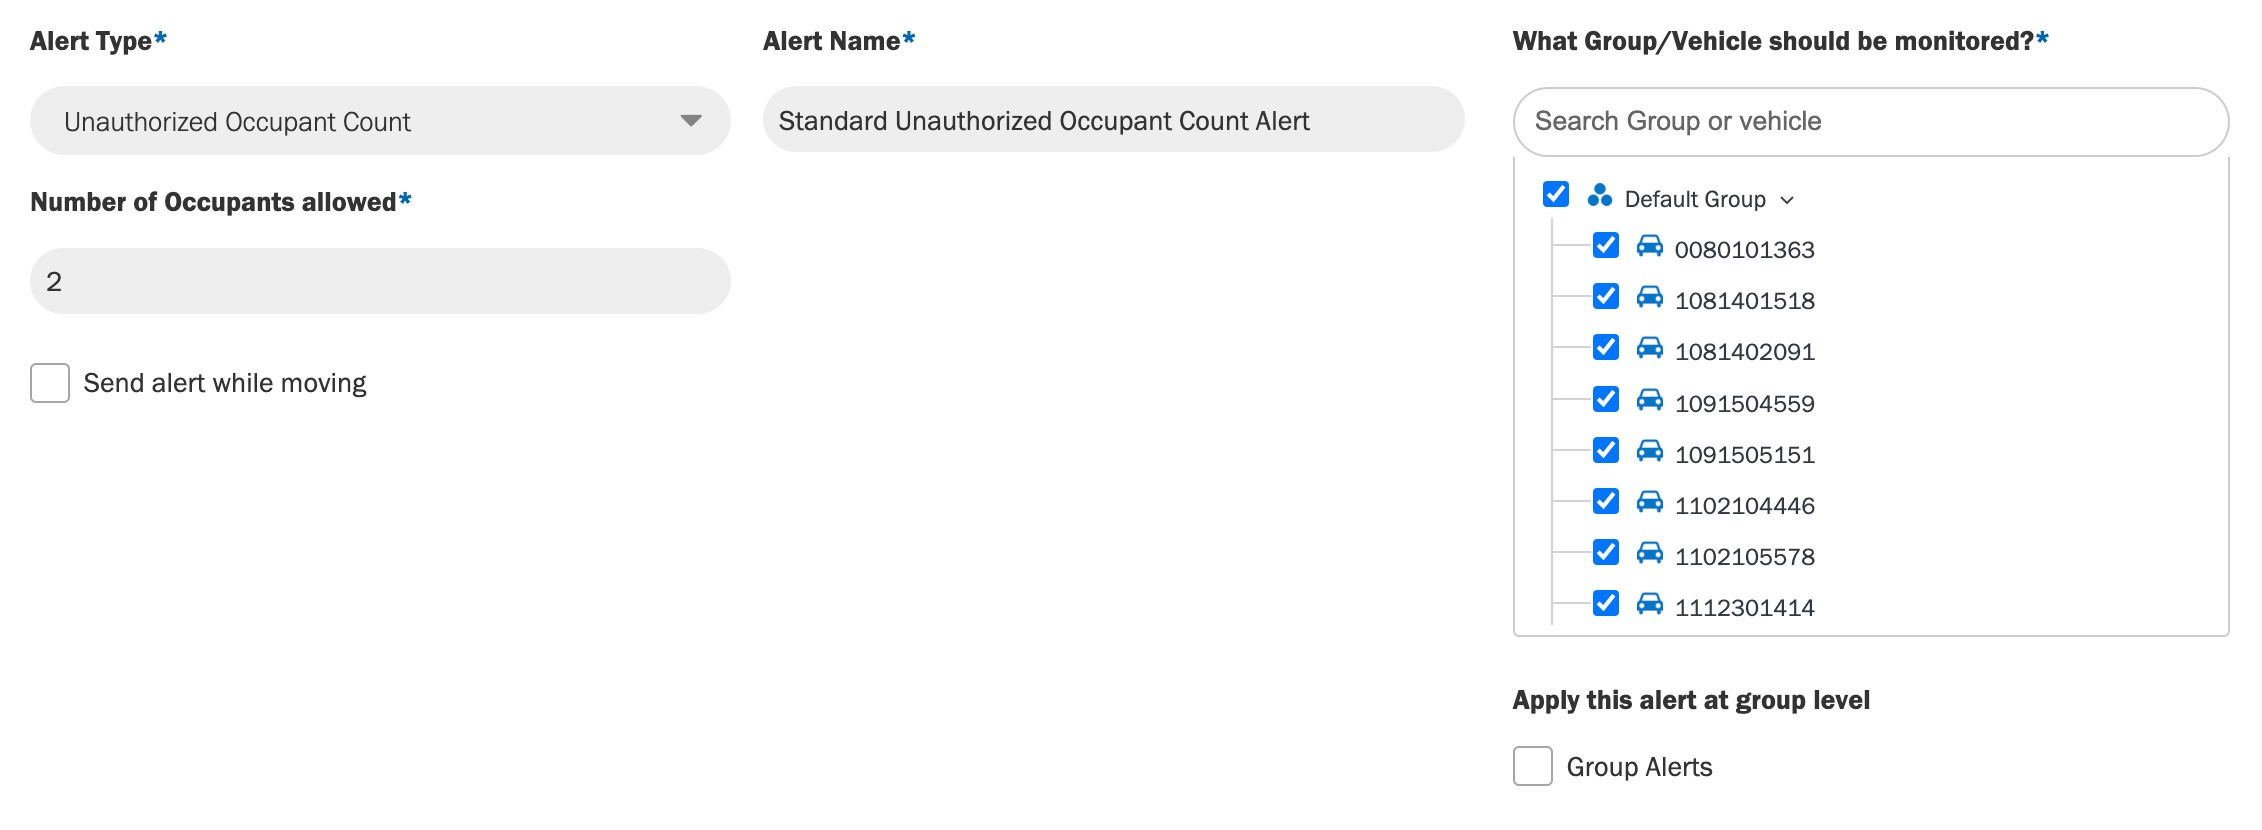
Task: Click the vehicle icon beside 1091505151
Action: [x=1649, y=451]
